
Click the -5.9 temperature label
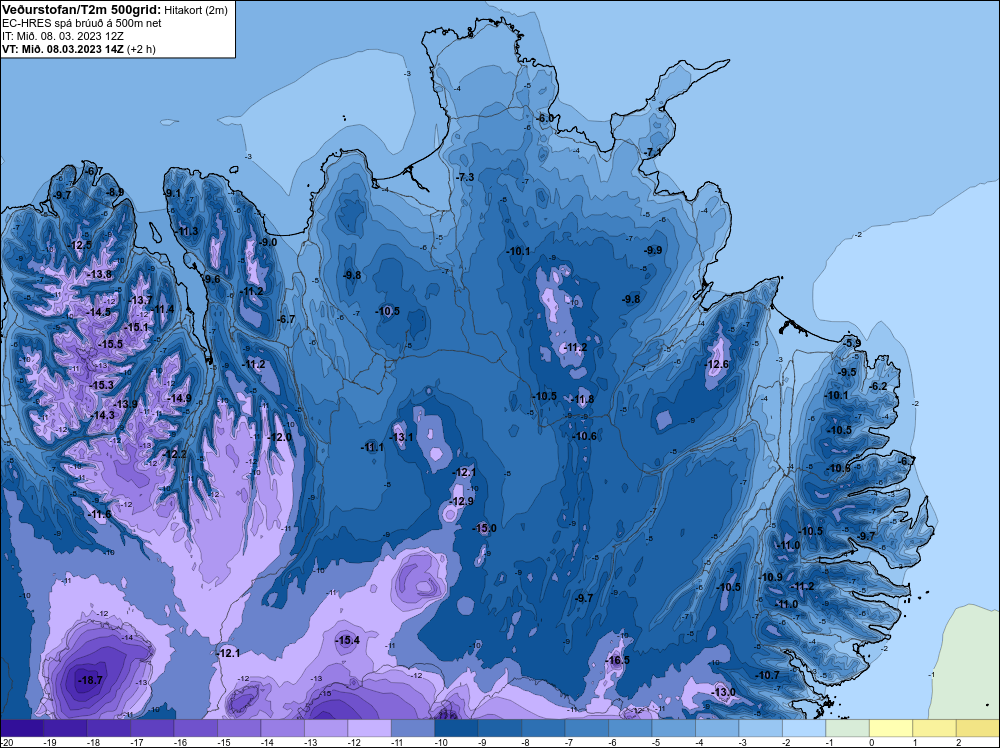pos(852,343)
